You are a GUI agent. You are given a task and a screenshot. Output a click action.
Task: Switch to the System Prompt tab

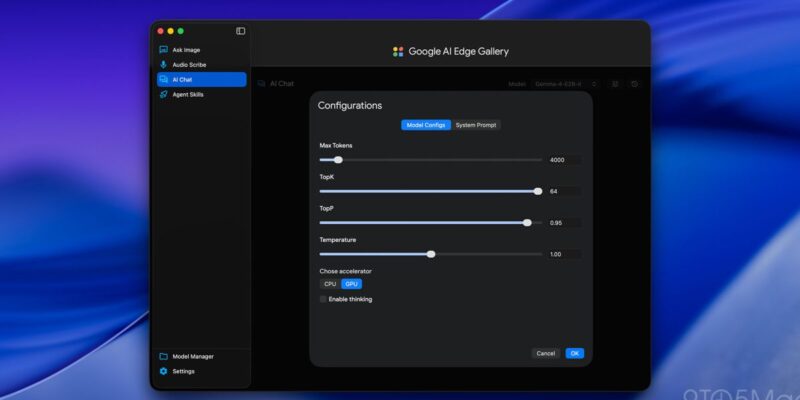tap(476, 125)
